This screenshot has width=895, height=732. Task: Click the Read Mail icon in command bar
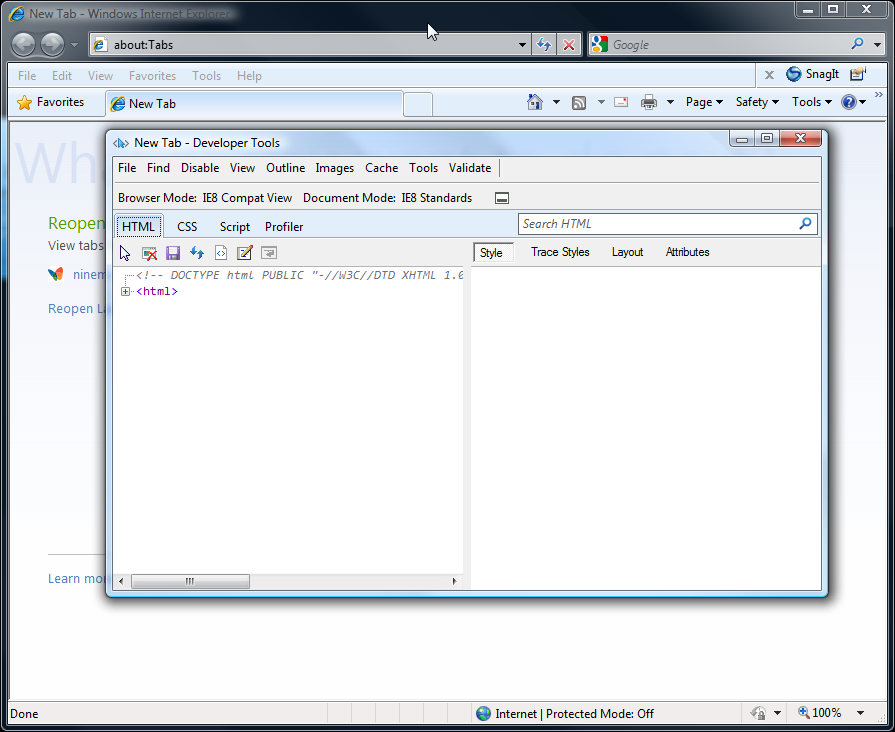tap(621, 102)
